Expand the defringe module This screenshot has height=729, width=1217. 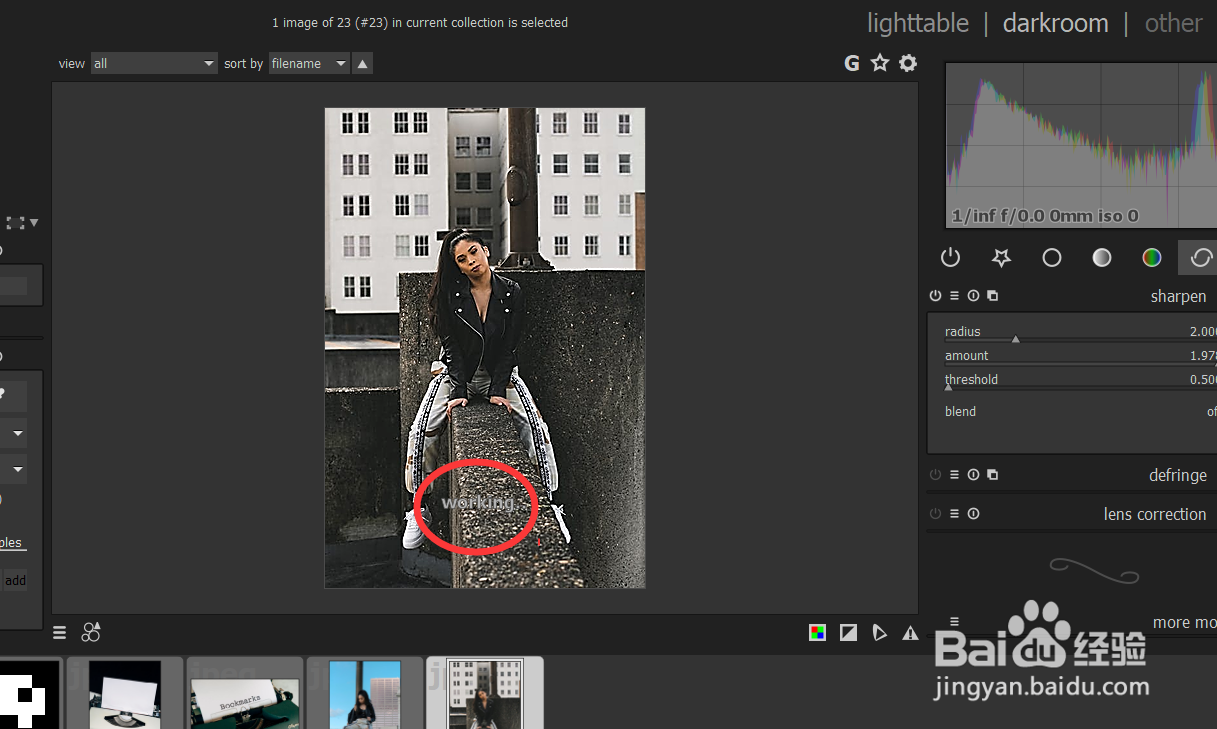(x=1178, y=475)
